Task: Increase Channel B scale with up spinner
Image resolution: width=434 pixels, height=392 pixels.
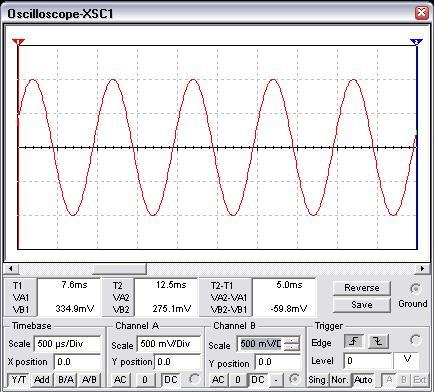Action: coord(292,340)
